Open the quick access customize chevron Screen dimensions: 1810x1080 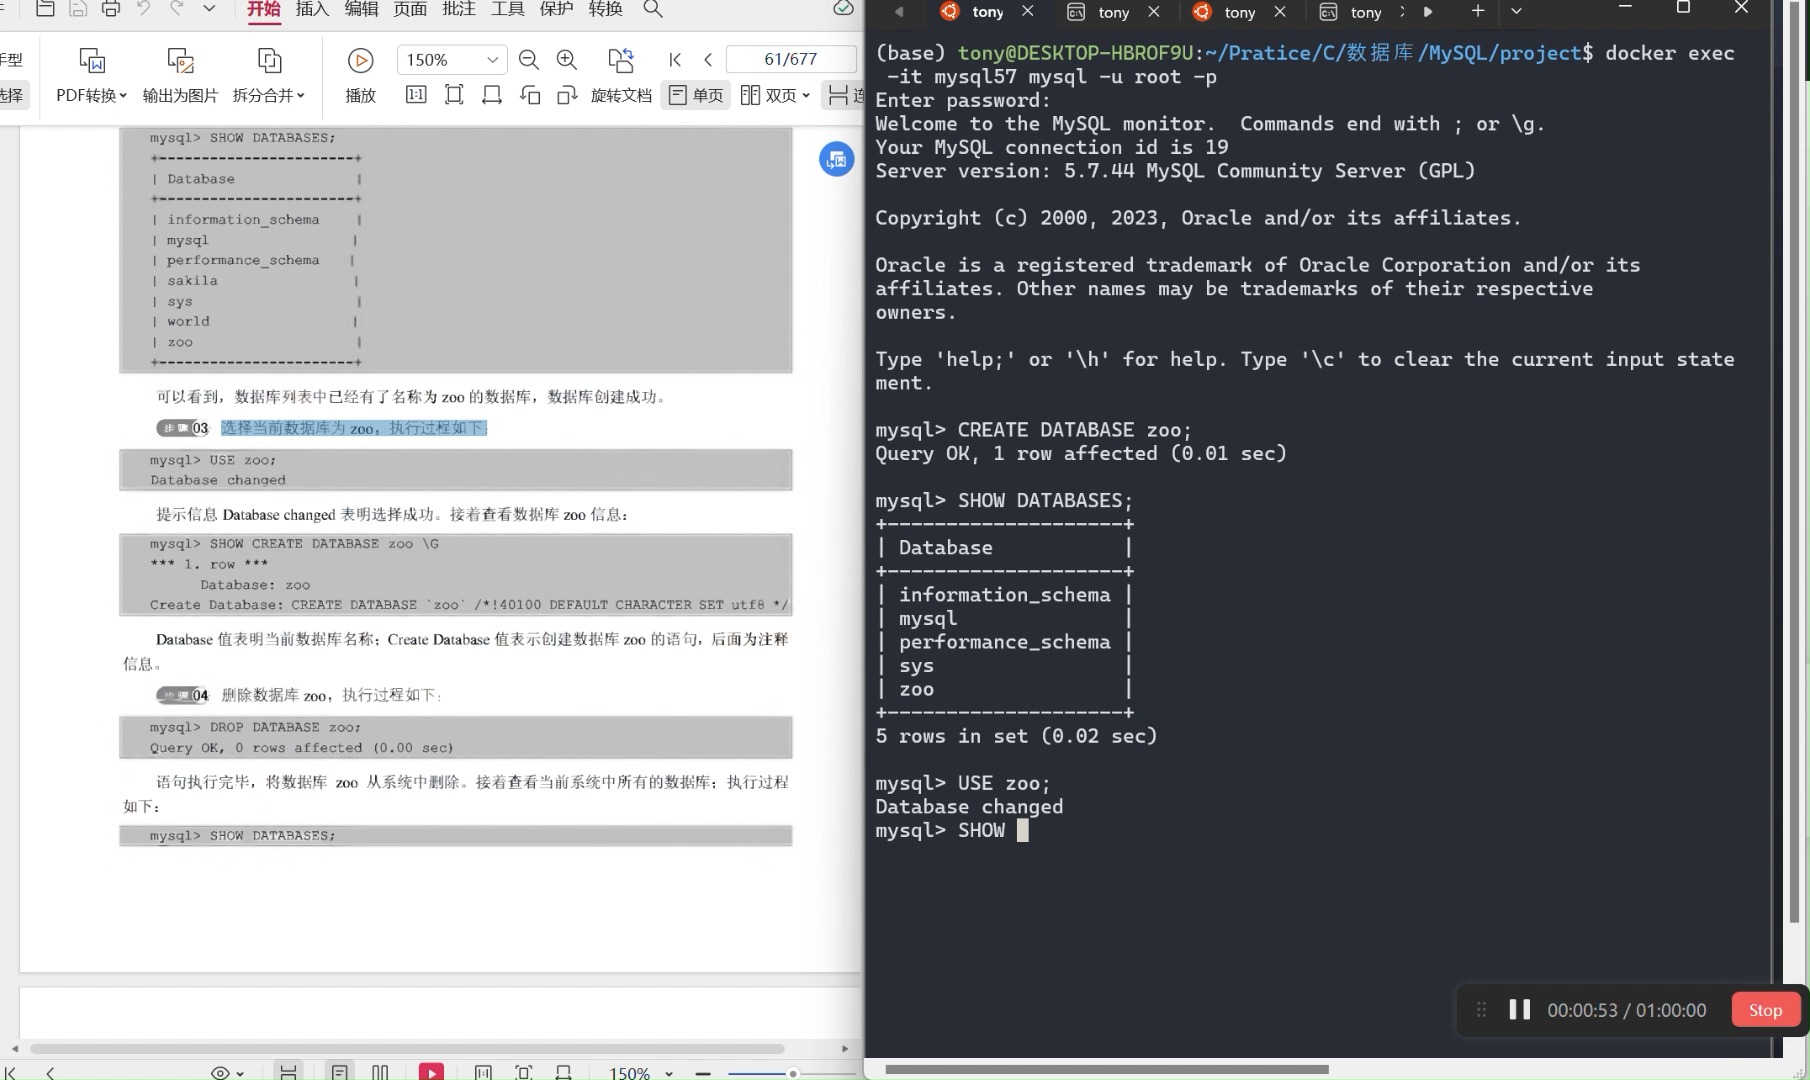point(209,9)
